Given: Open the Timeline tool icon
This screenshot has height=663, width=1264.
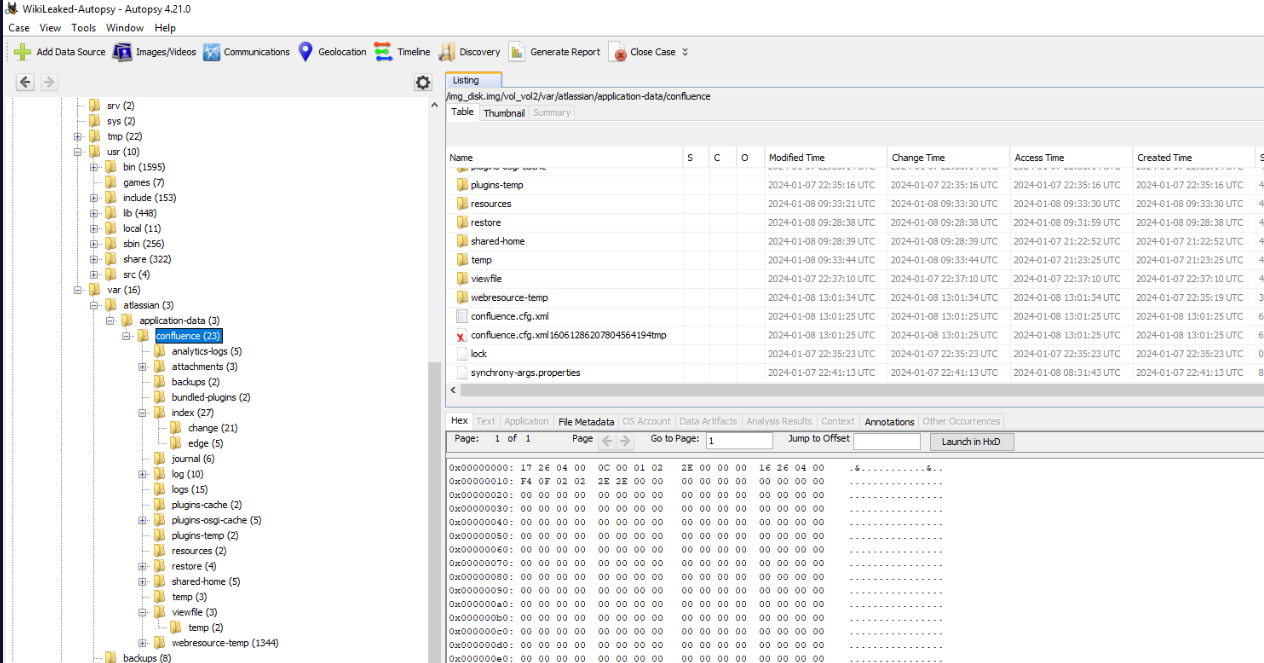Looking at the screenshot, I should point(383,52).
